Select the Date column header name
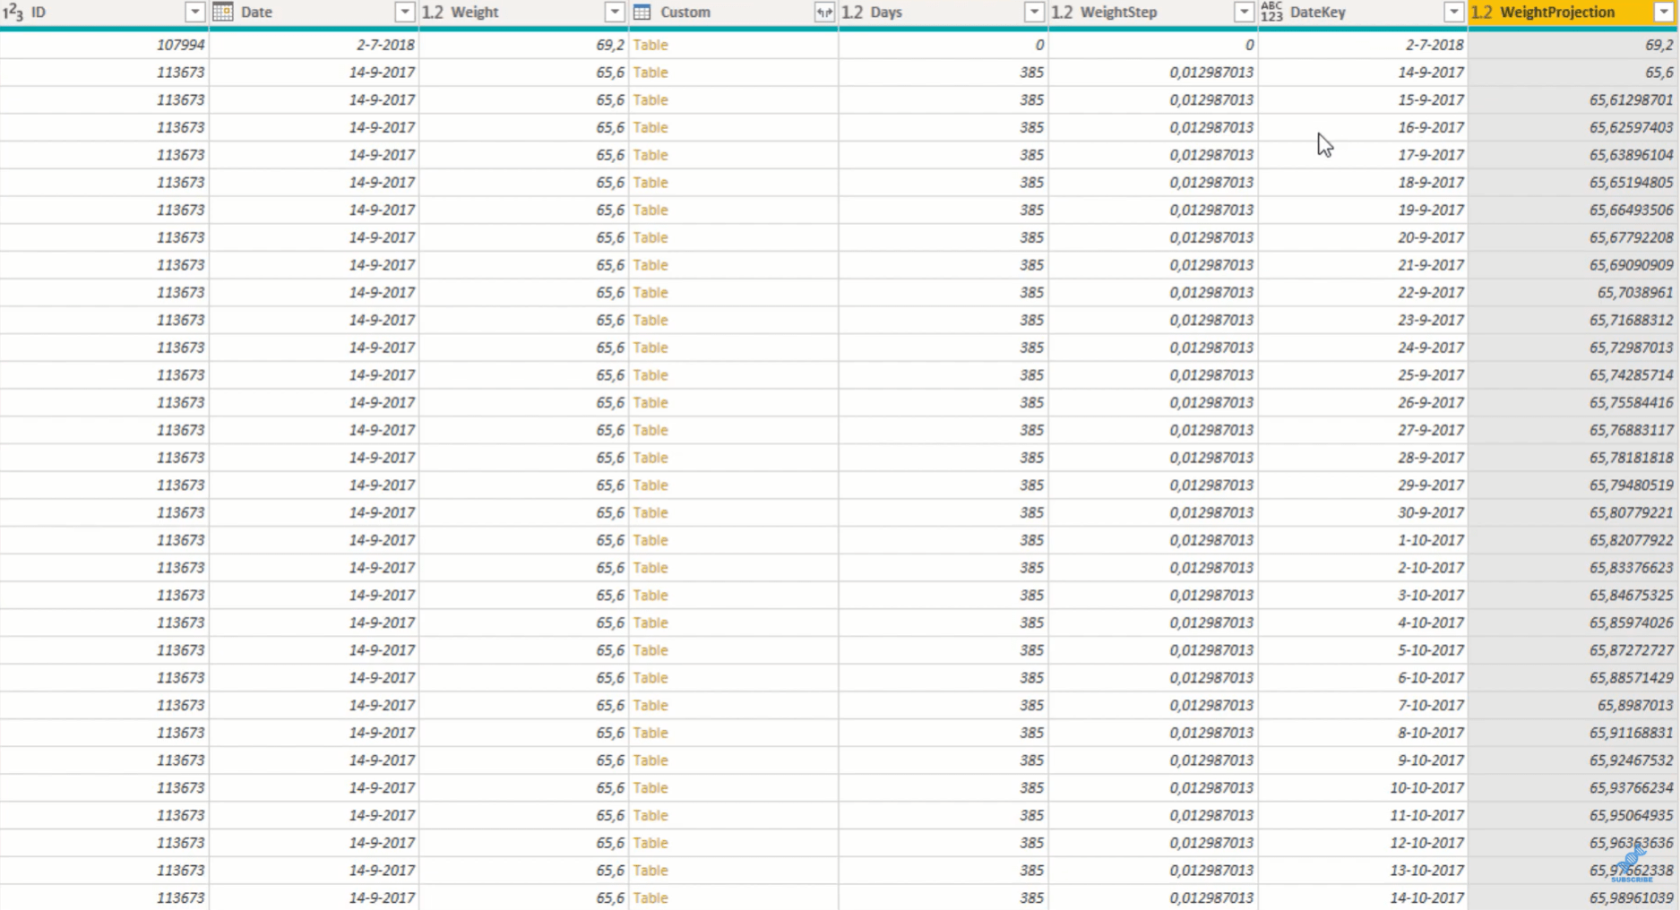Viewport: 1680px width, 910px height. (256, 12)
